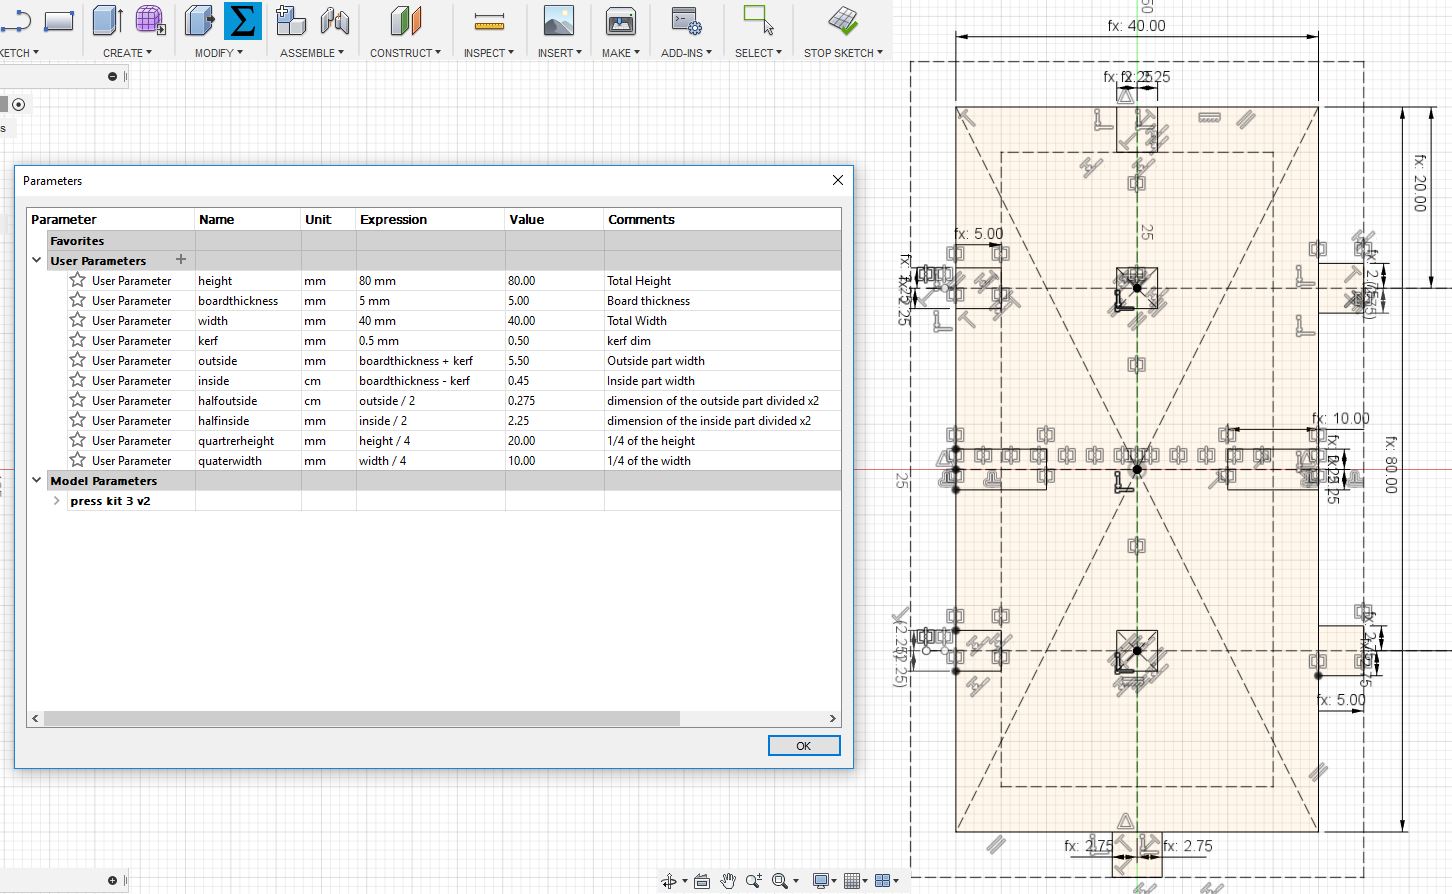Click the Insert image icon

point(559,21)
